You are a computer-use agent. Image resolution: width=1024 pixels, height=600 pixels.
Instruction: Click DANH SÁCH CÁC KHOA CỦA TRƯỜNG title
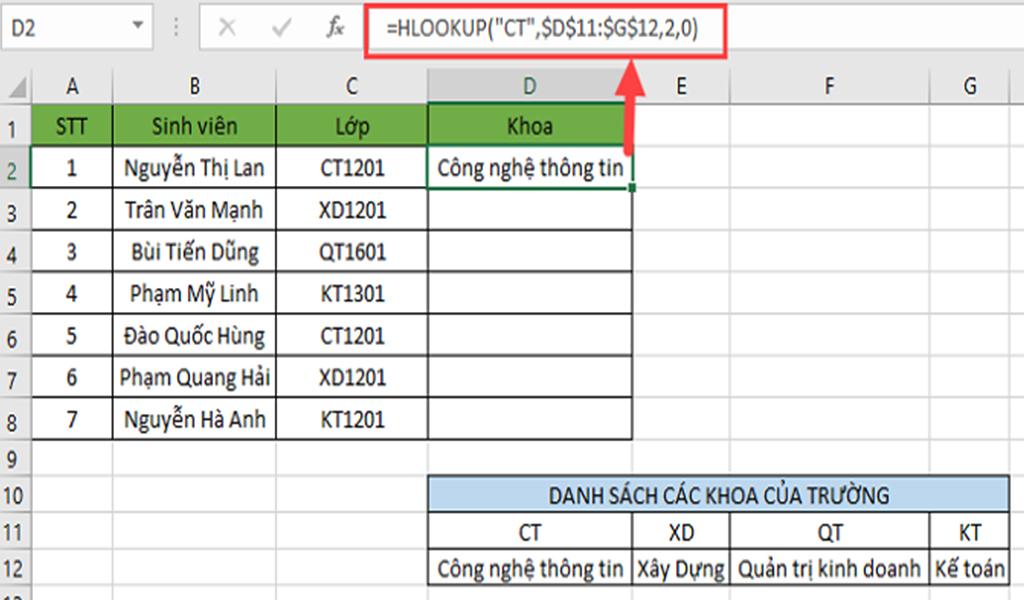tap(718, 495)
